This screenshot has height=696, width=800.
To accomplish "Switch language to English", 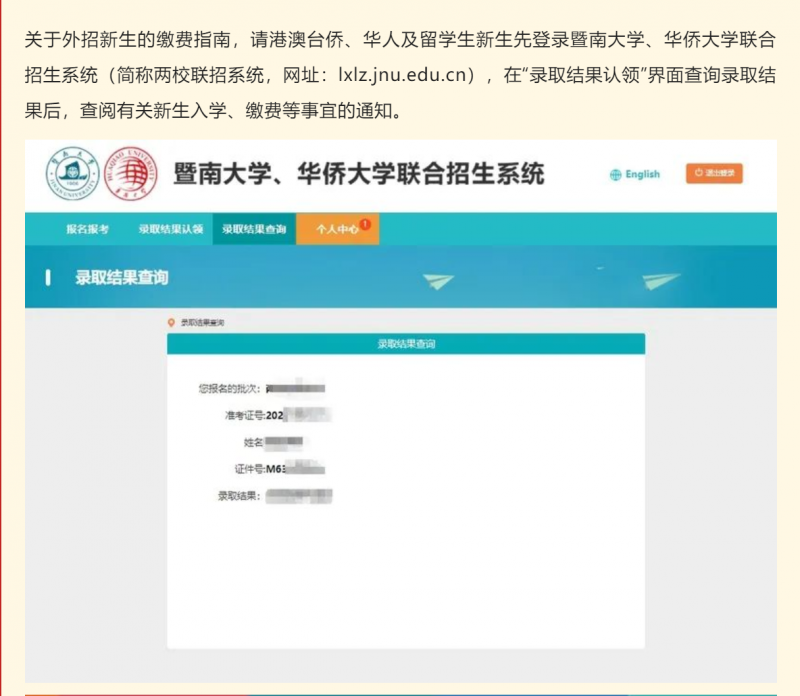I will [642, 175].
